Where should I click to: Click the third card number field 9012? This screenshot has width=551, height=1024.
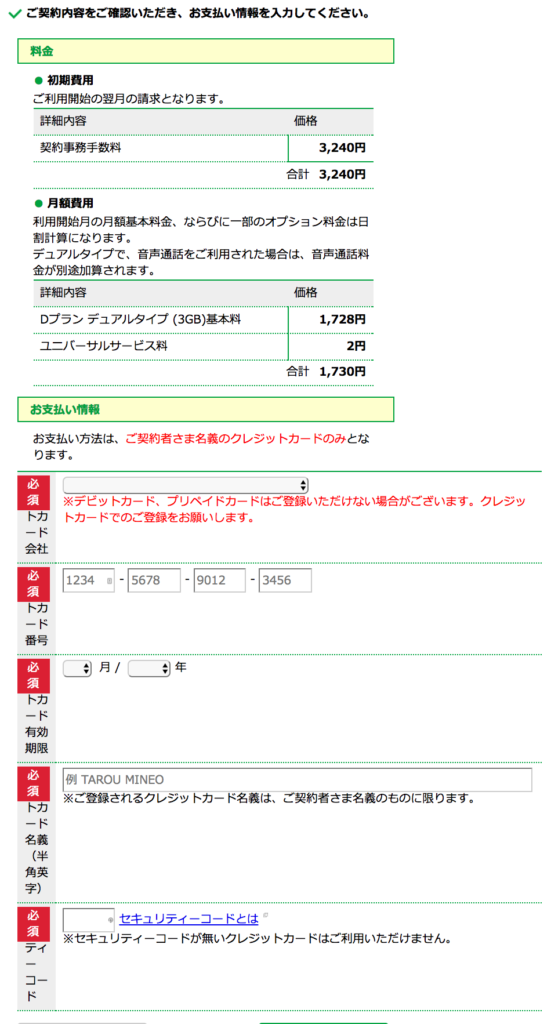point(219,581)
